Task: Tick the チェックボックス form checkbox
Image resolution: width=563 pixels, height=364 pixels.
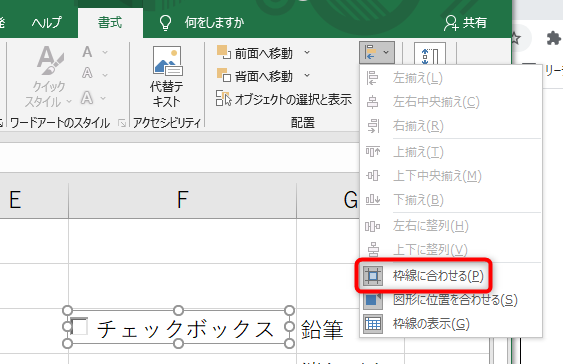Action: [x=80, y=327]
